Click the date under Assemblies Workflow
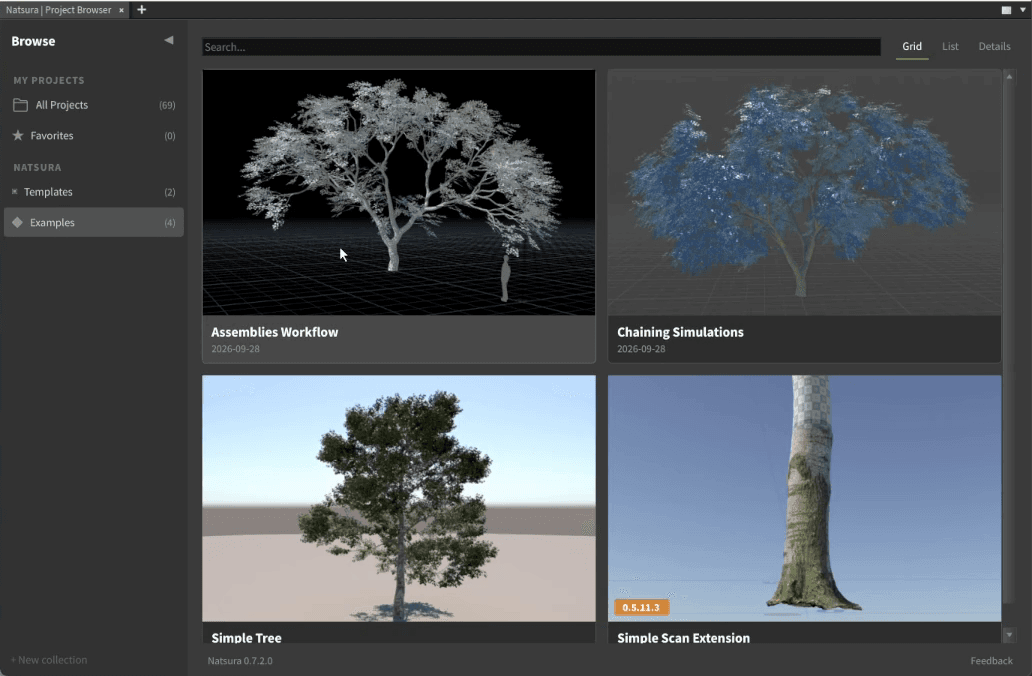Image resolution: width=1032 pixels, height=676 pixels. pos(235,349)
